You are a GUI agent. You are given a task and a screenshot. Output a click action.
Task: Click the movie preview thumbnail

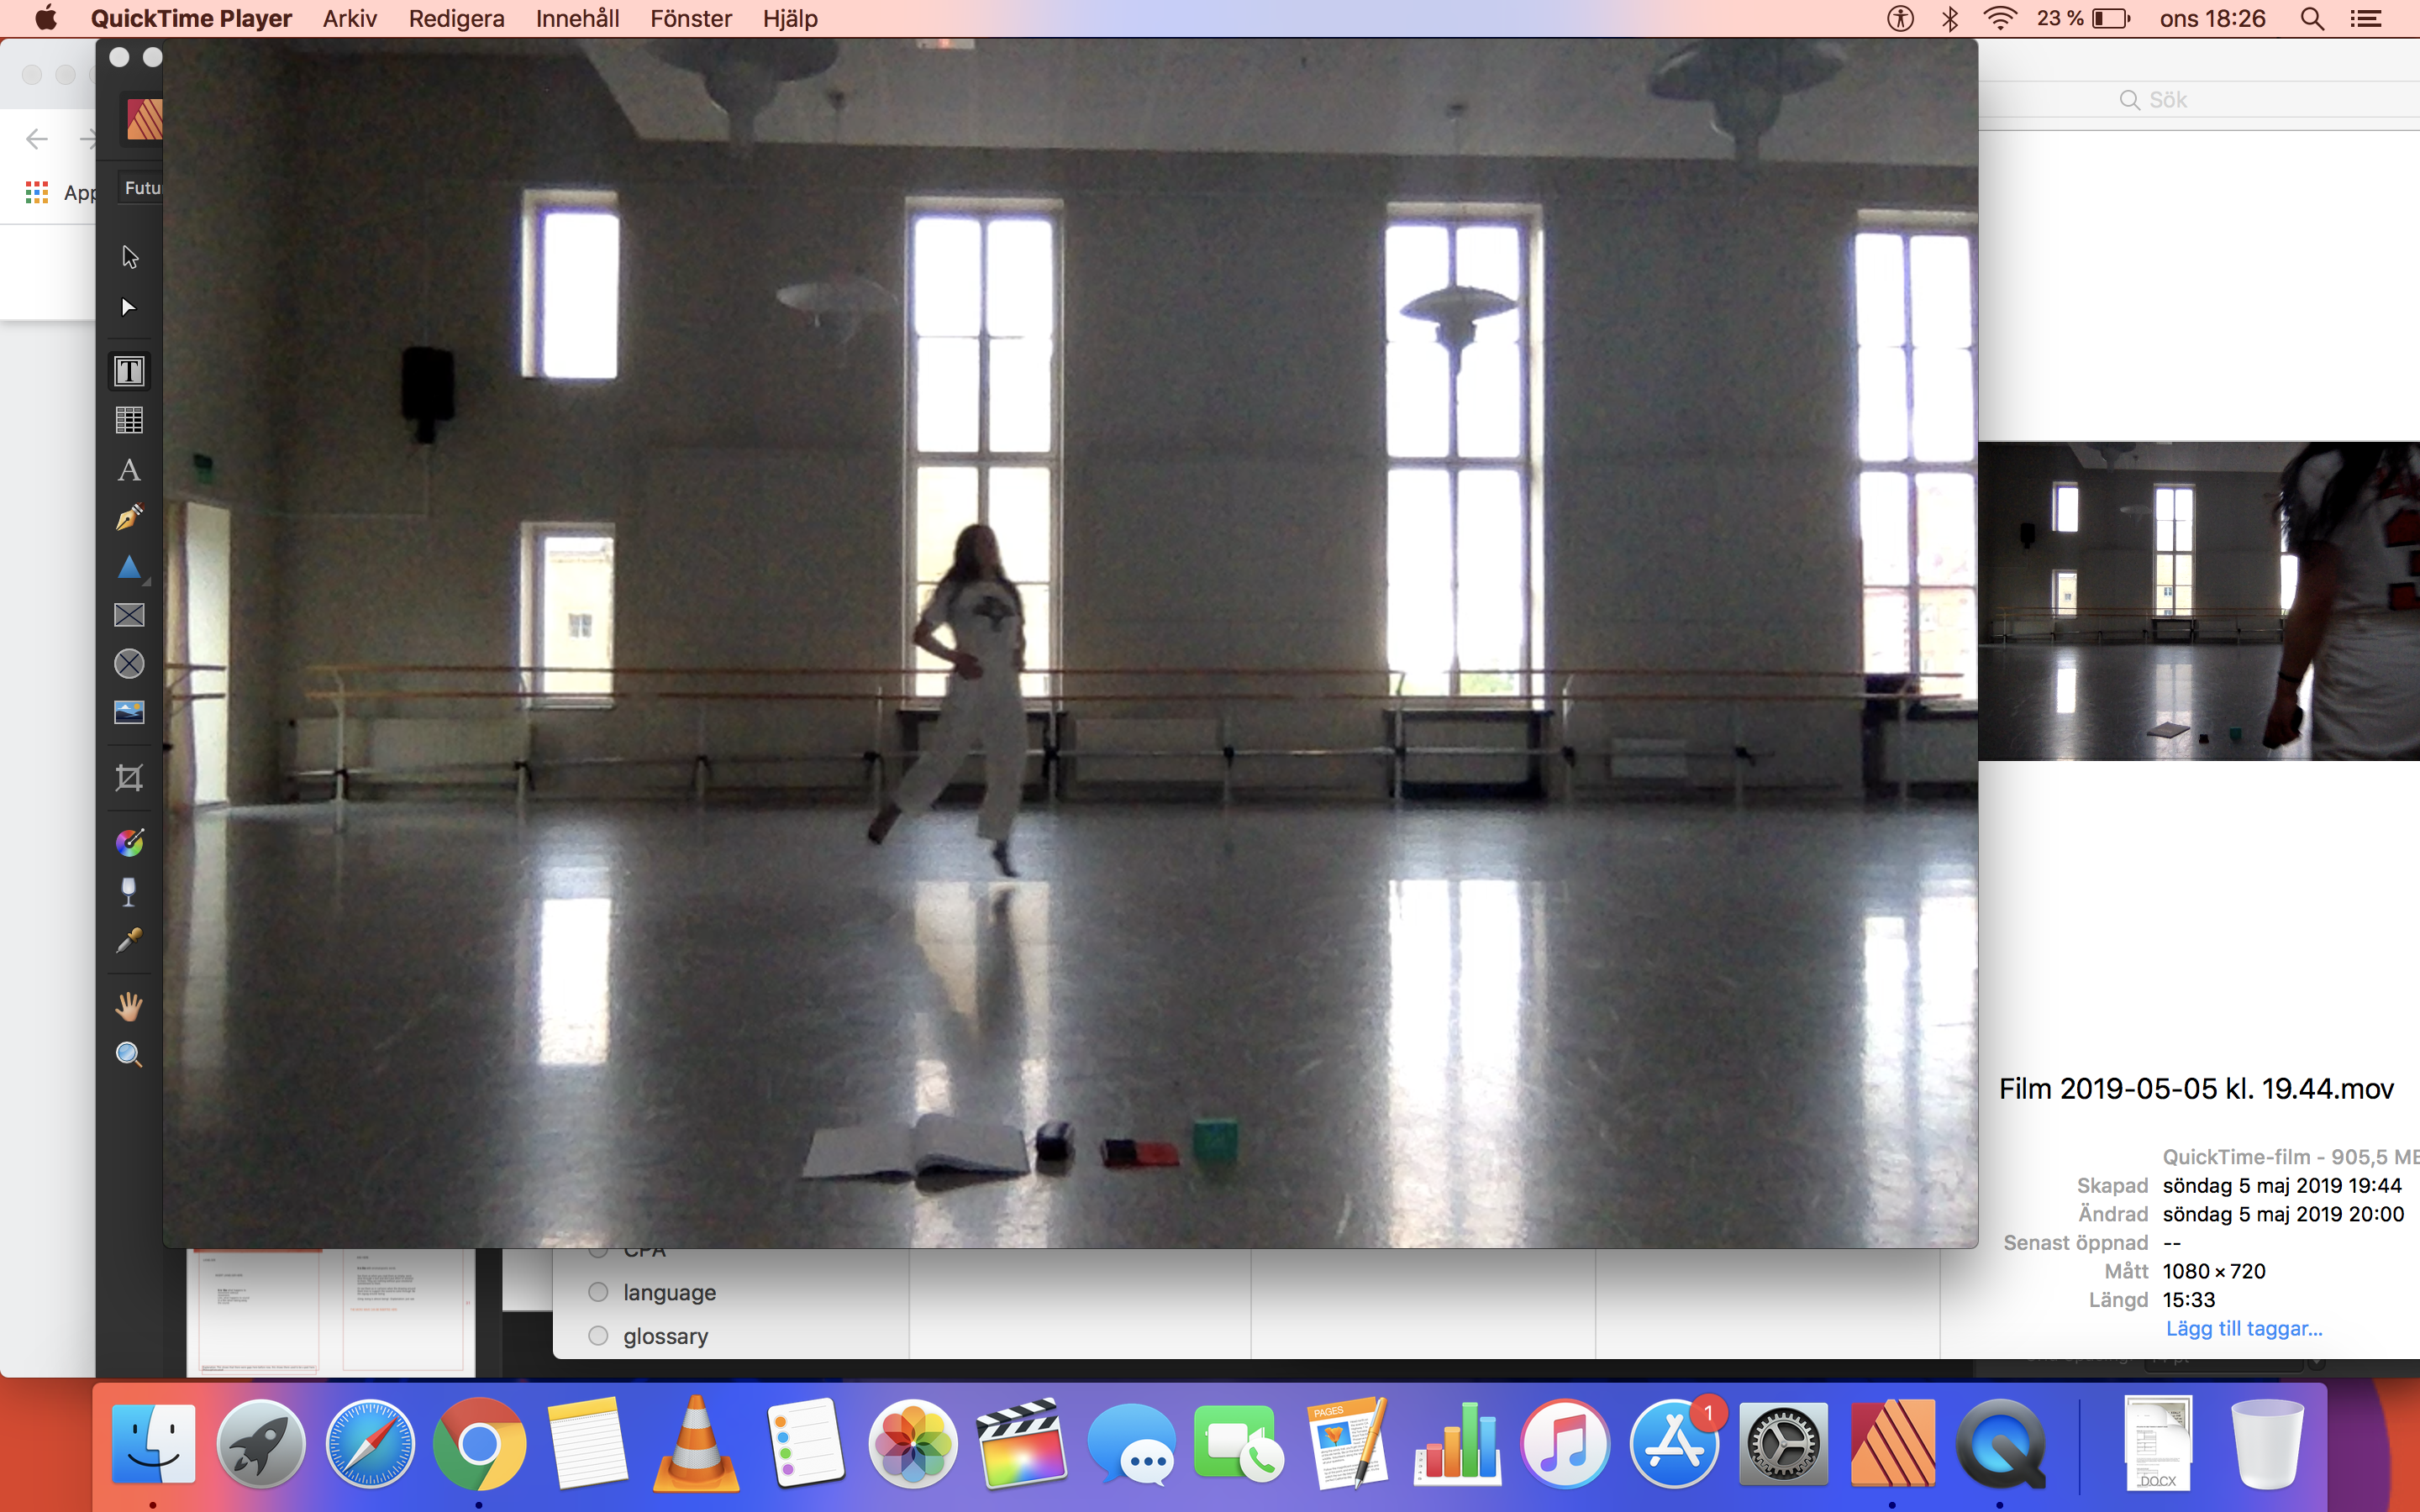click(x=2198, y=601)
